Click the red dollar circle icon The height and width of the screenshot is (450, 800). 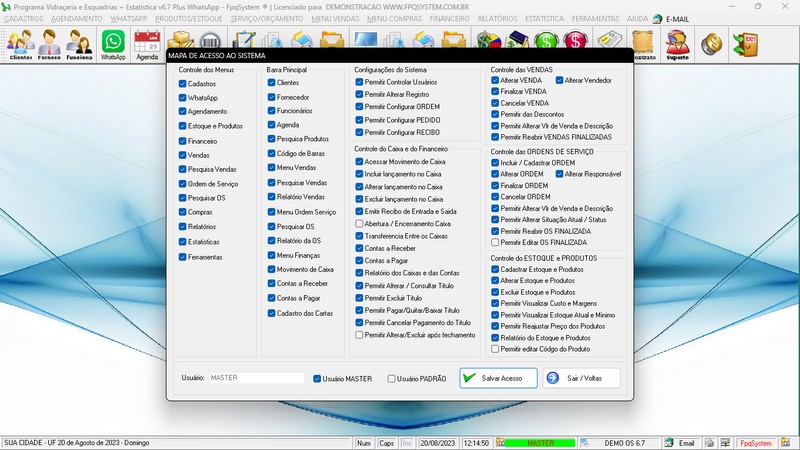576,40
